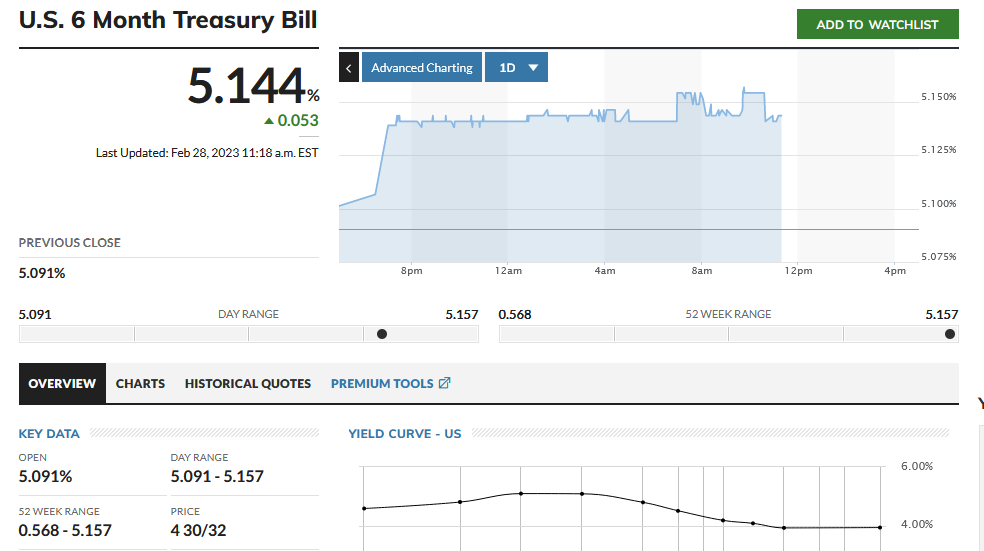The height and width of the screenshot is (551, 984).
Task: Select the Overview tab
Action: 62,383
